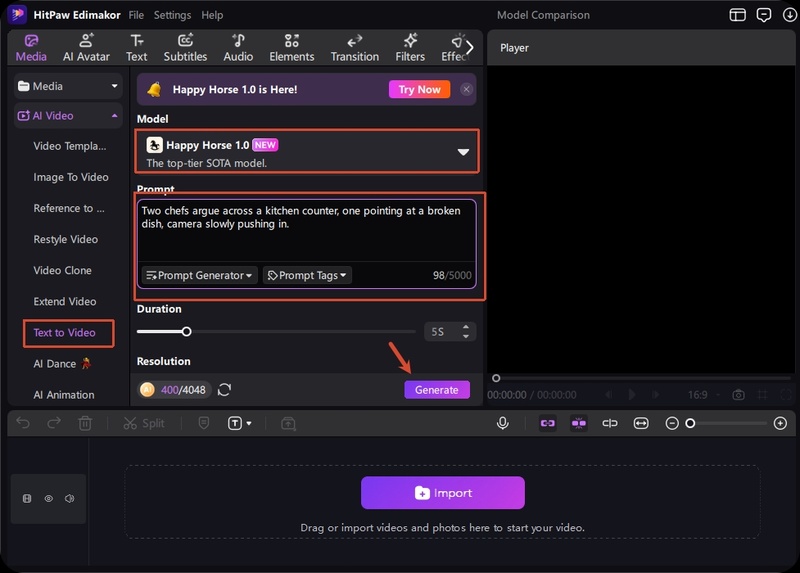Click the 400/4048 credits coin indicator
The width and height of the screenshot is (800, 573).
(x=174, y=390)
